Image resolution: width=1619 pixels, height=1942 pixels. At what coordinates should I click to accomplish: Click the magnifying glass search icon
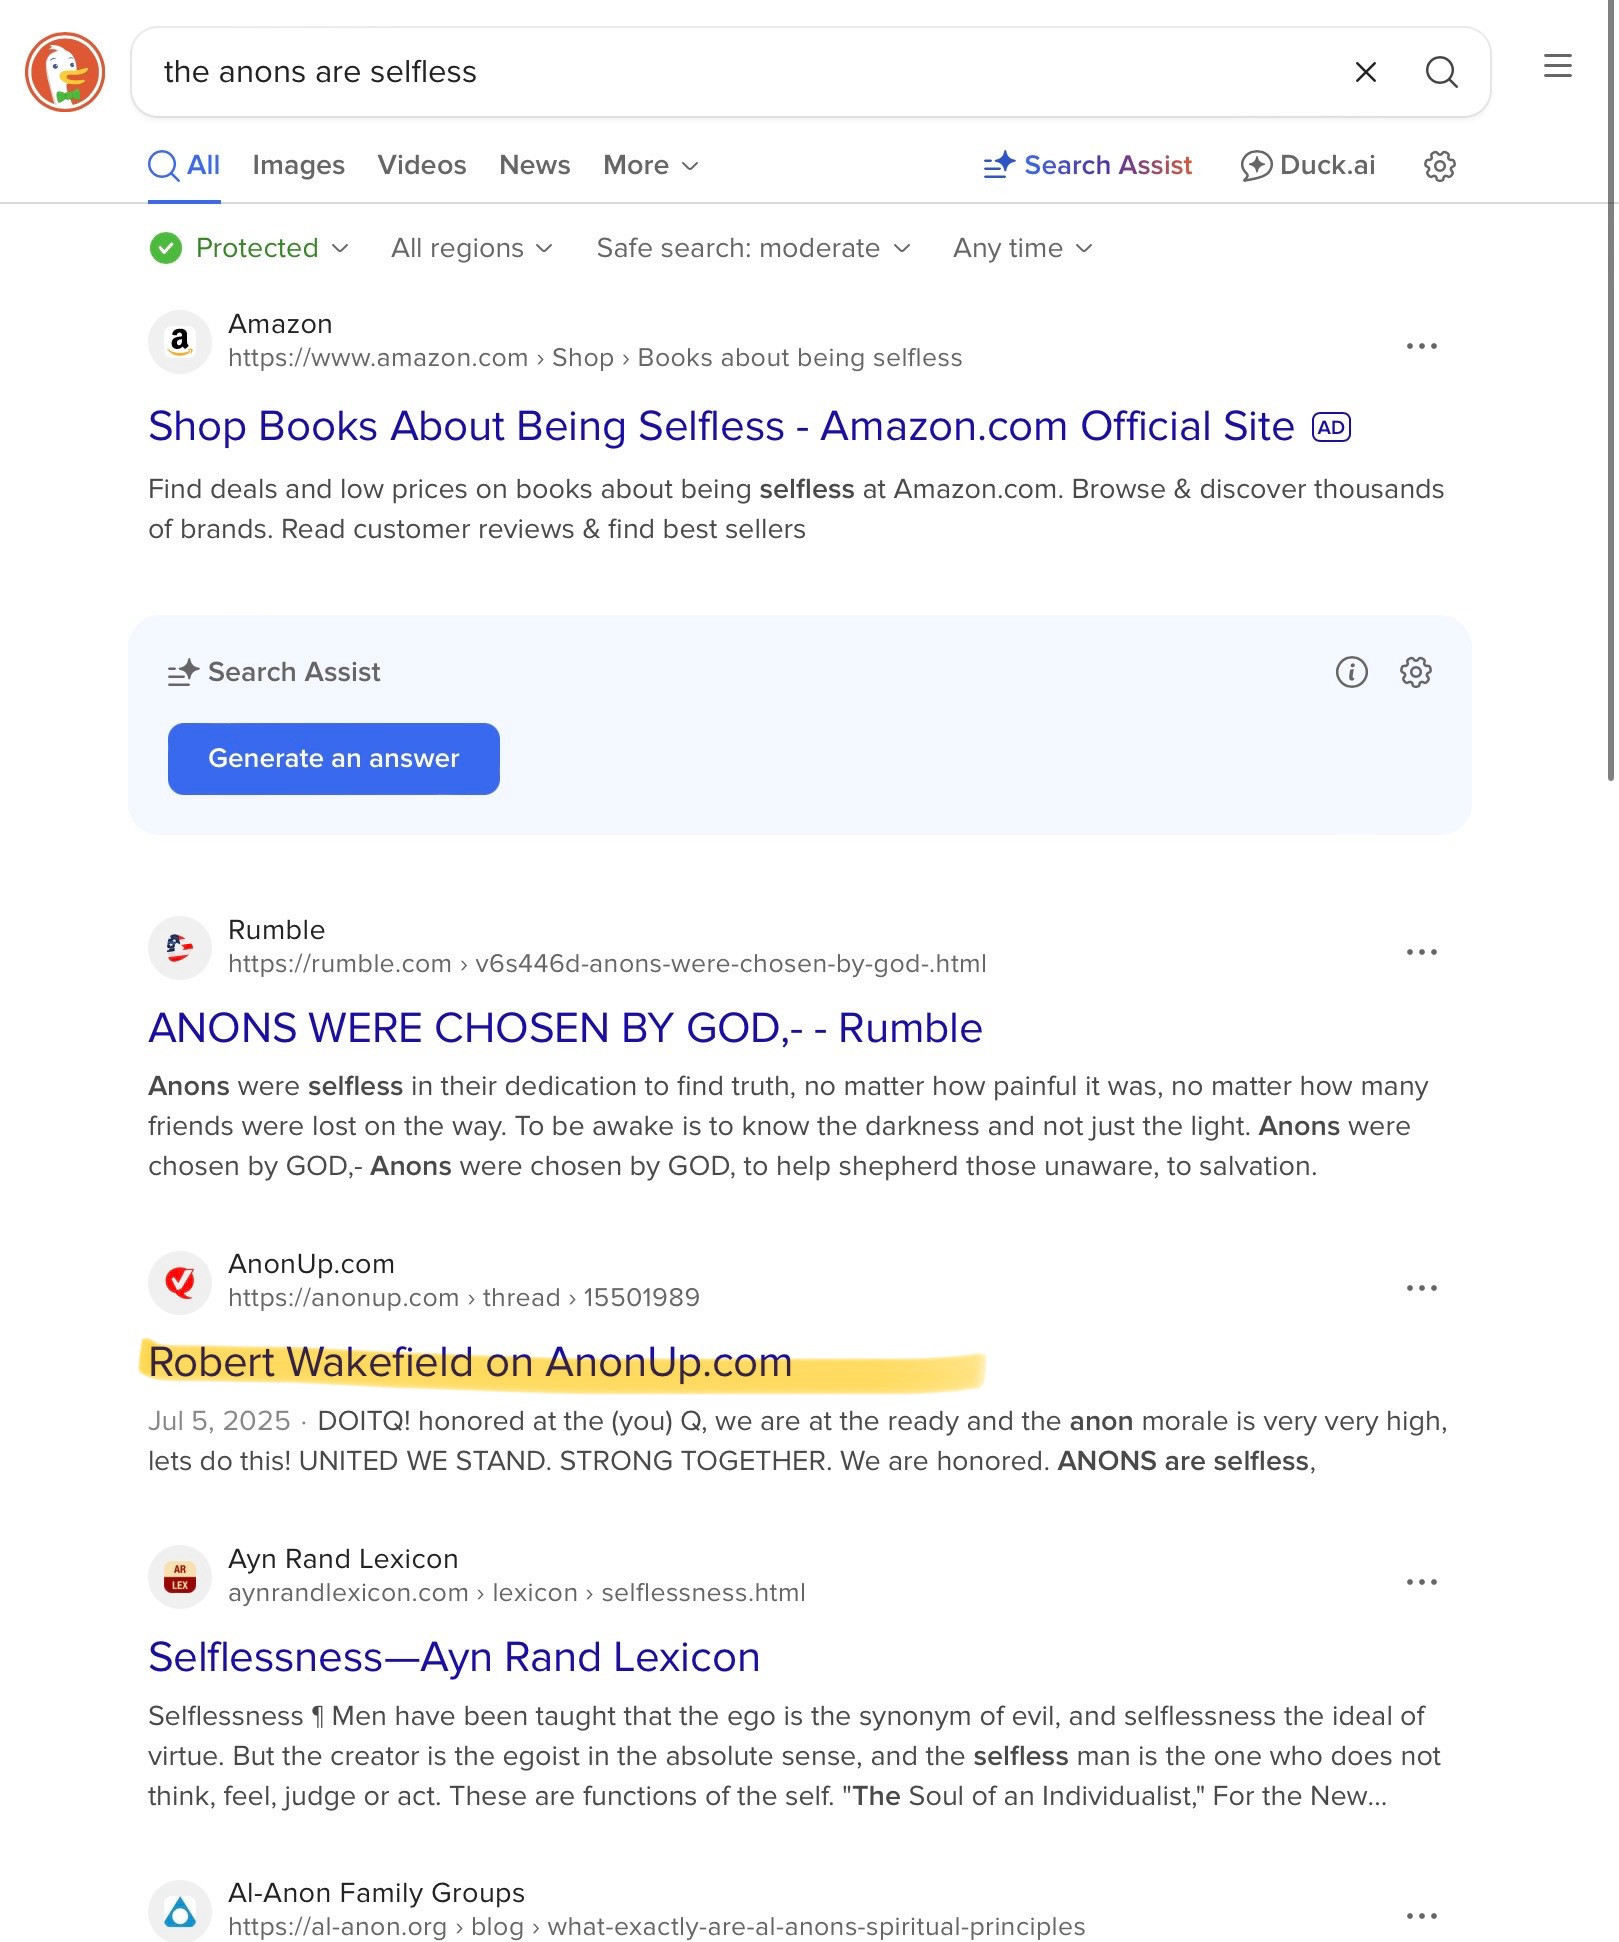(x=1441, y=72)
